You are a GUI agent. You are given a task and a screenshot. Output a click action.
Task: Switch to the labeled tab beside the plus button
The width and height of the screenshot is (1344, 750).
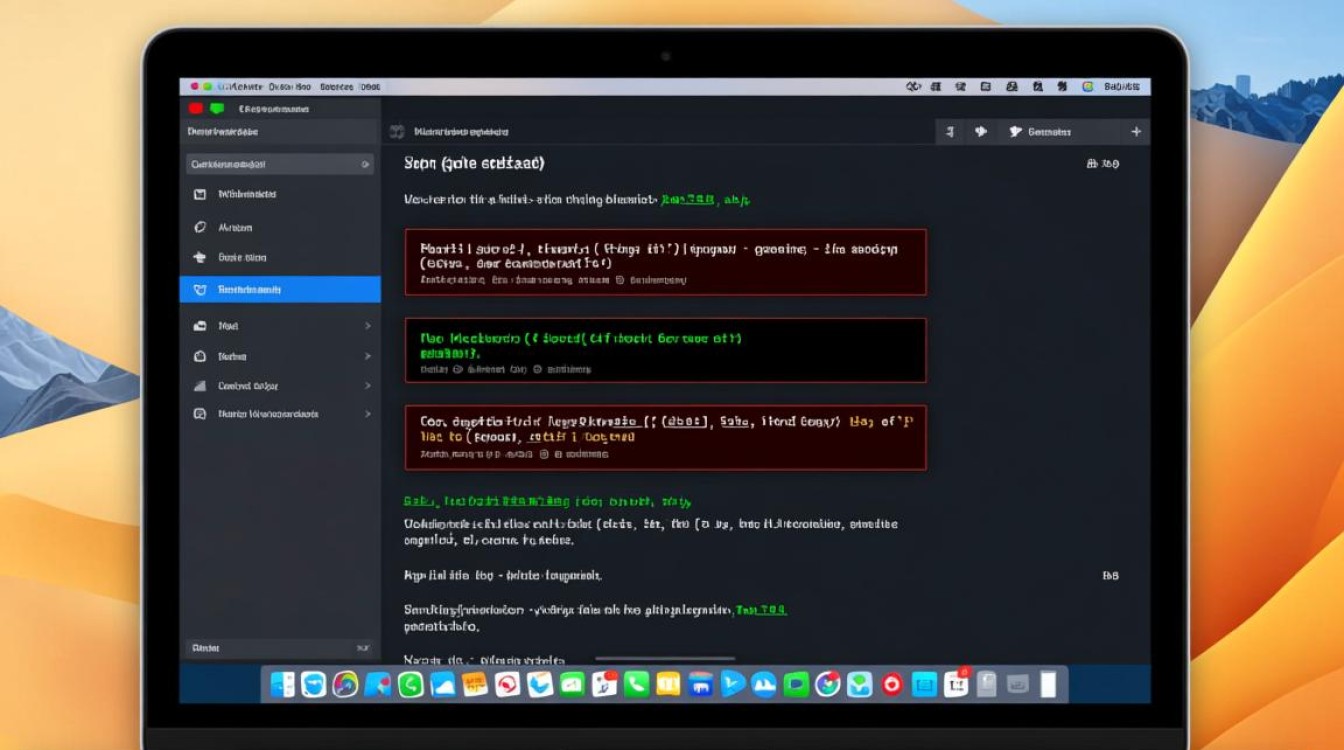tap(1045, 132)
